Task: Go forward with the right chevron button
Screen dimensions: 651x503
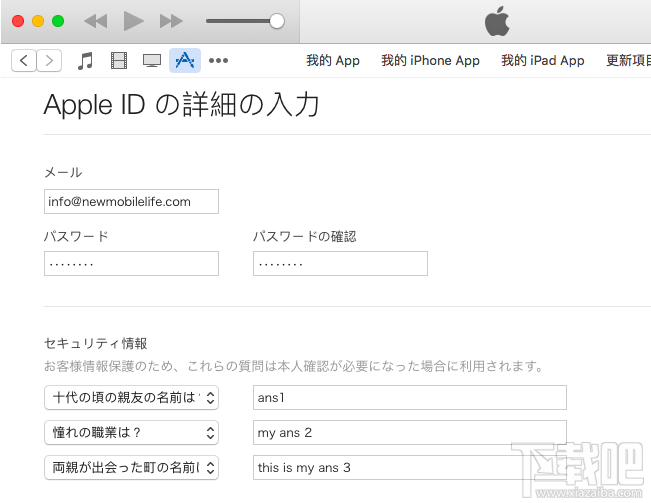Action: [x=49, y=61]
